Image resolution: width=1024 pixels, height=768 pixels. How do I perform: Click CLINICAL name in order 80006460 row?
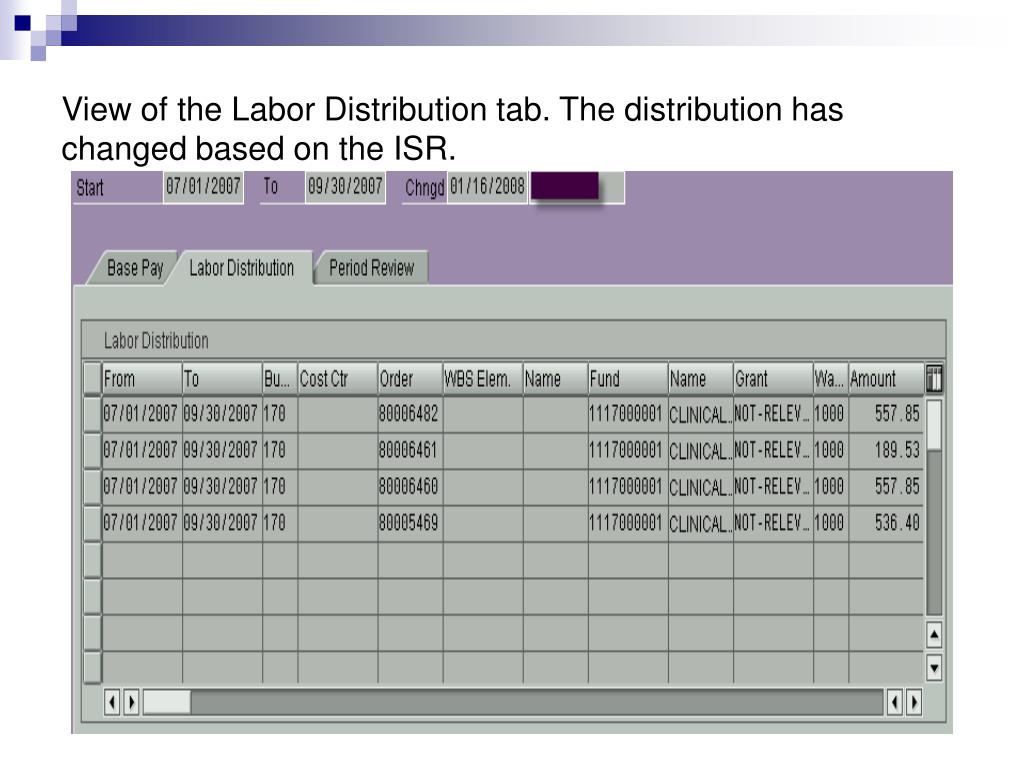pos(701,487)
